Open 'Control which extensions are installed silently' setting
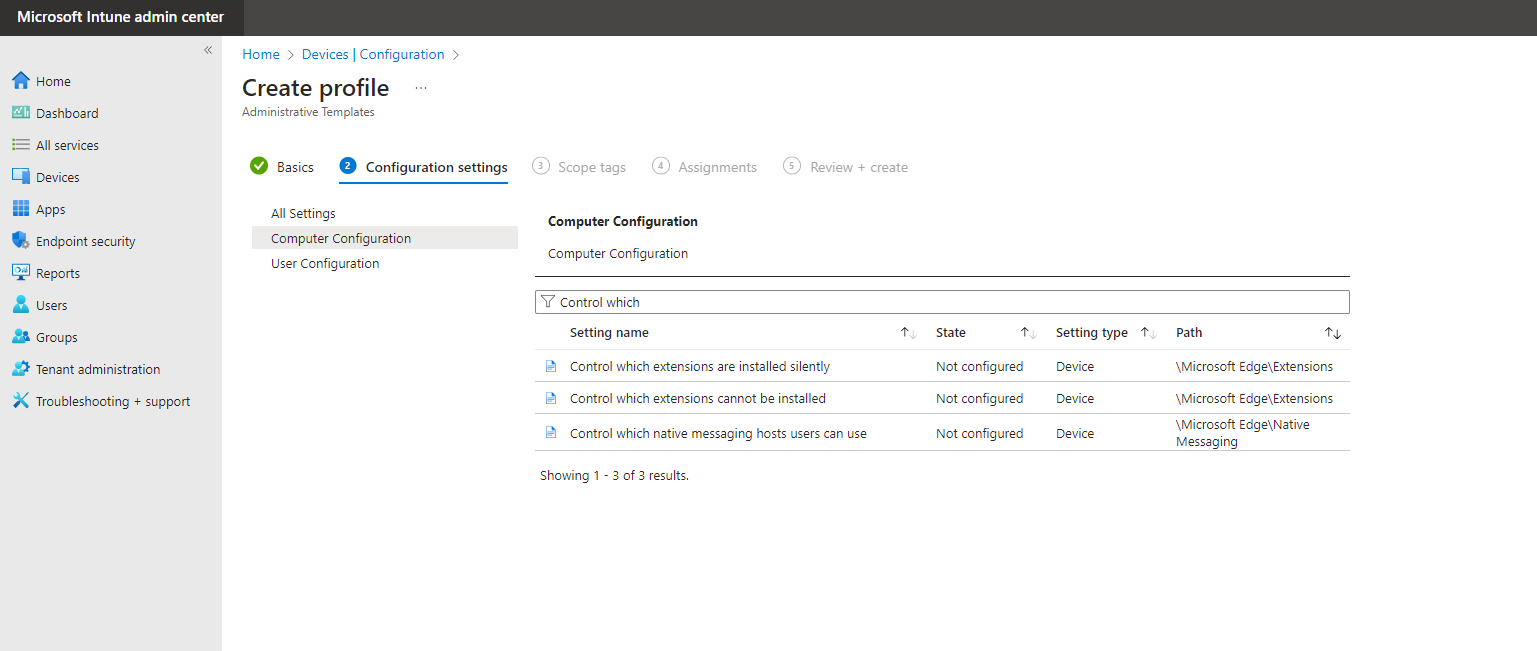Image resolution: width=1537 pixels, height=651 pixels. click(700, 366)
